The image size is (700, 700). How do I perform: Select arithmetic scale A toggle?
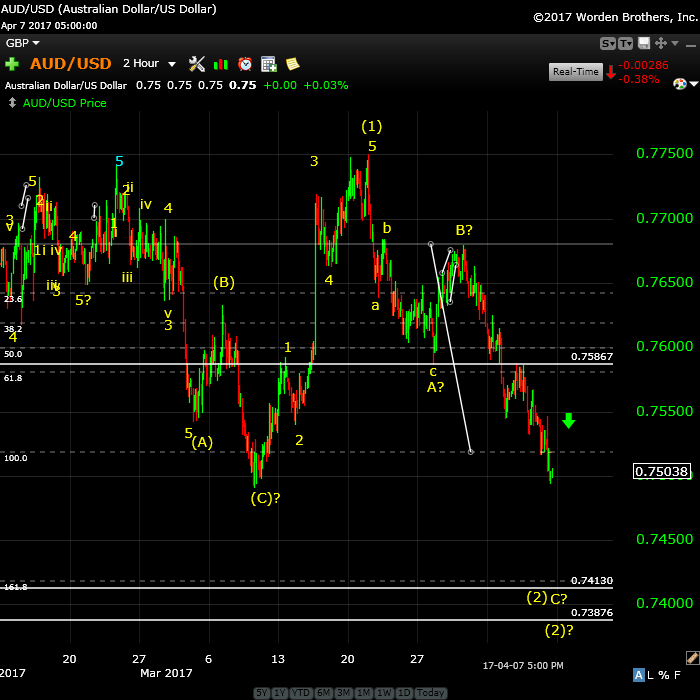pyautogui.click(x=638, y=675)
